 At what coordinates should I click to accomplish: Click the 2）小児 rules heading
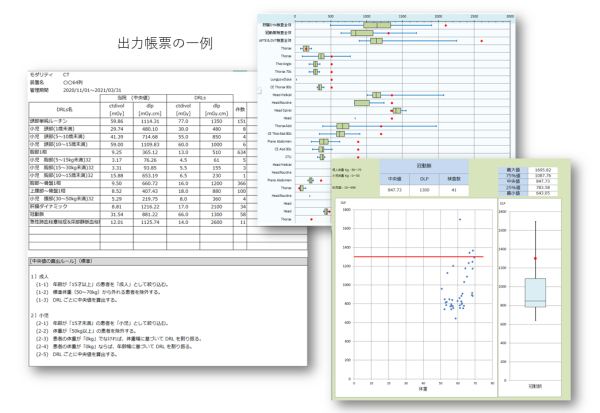(40, 316)
